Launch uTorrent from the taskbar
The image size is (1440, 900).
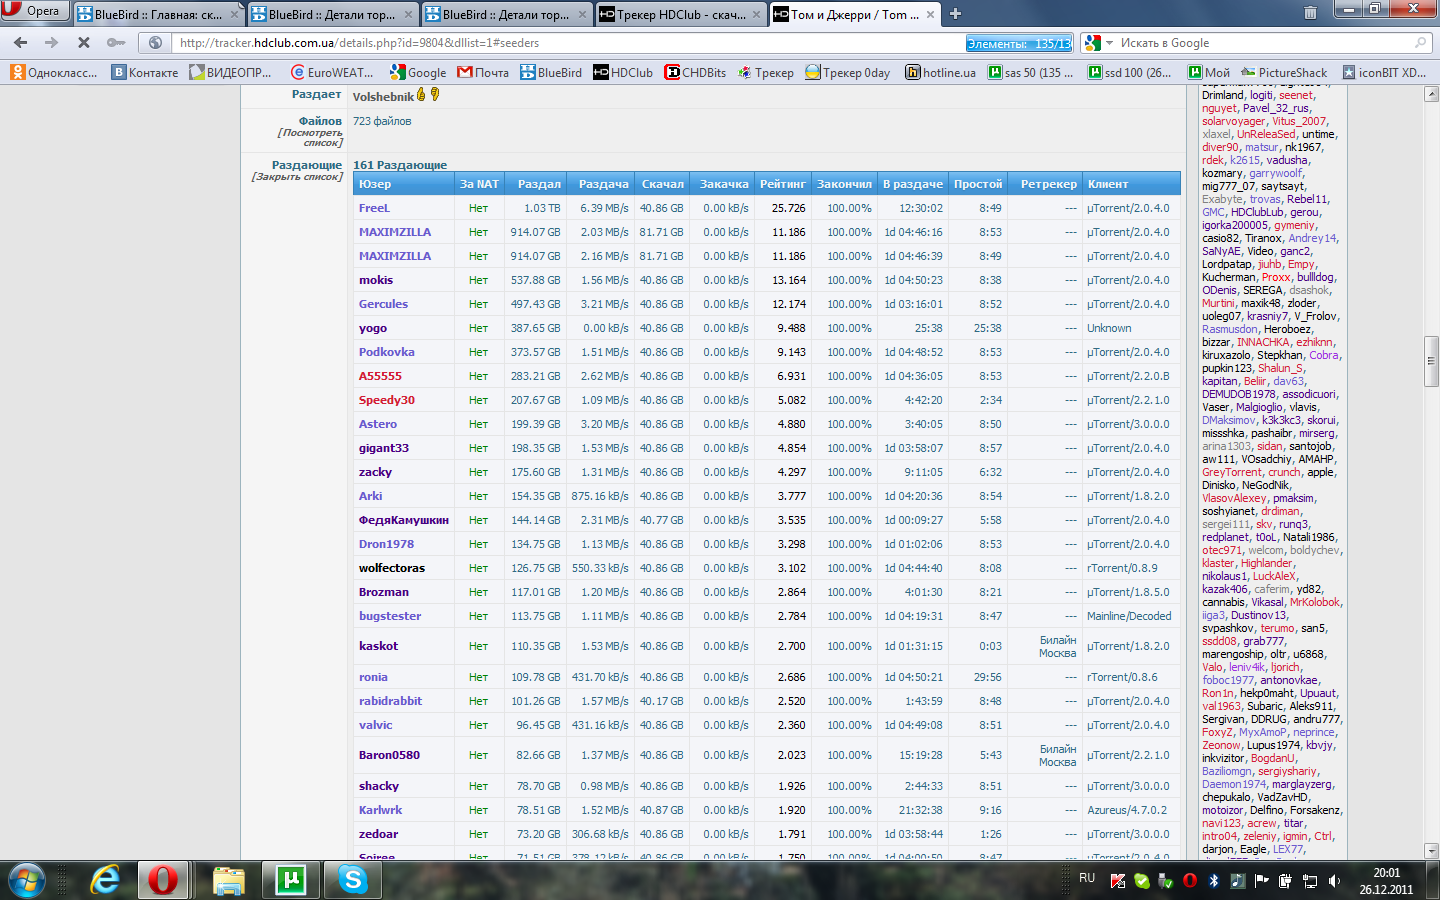[291, 879]
